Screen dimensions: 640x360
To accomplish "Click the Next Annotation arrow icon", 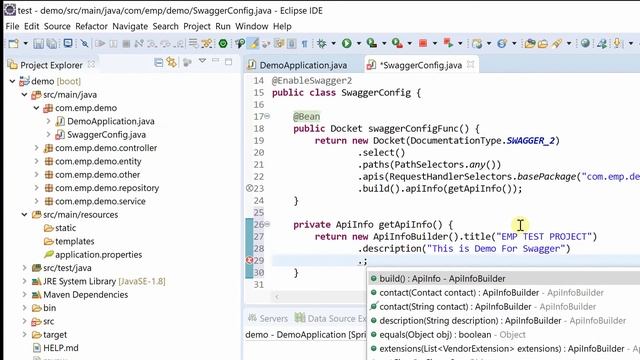I will point(618,43).
